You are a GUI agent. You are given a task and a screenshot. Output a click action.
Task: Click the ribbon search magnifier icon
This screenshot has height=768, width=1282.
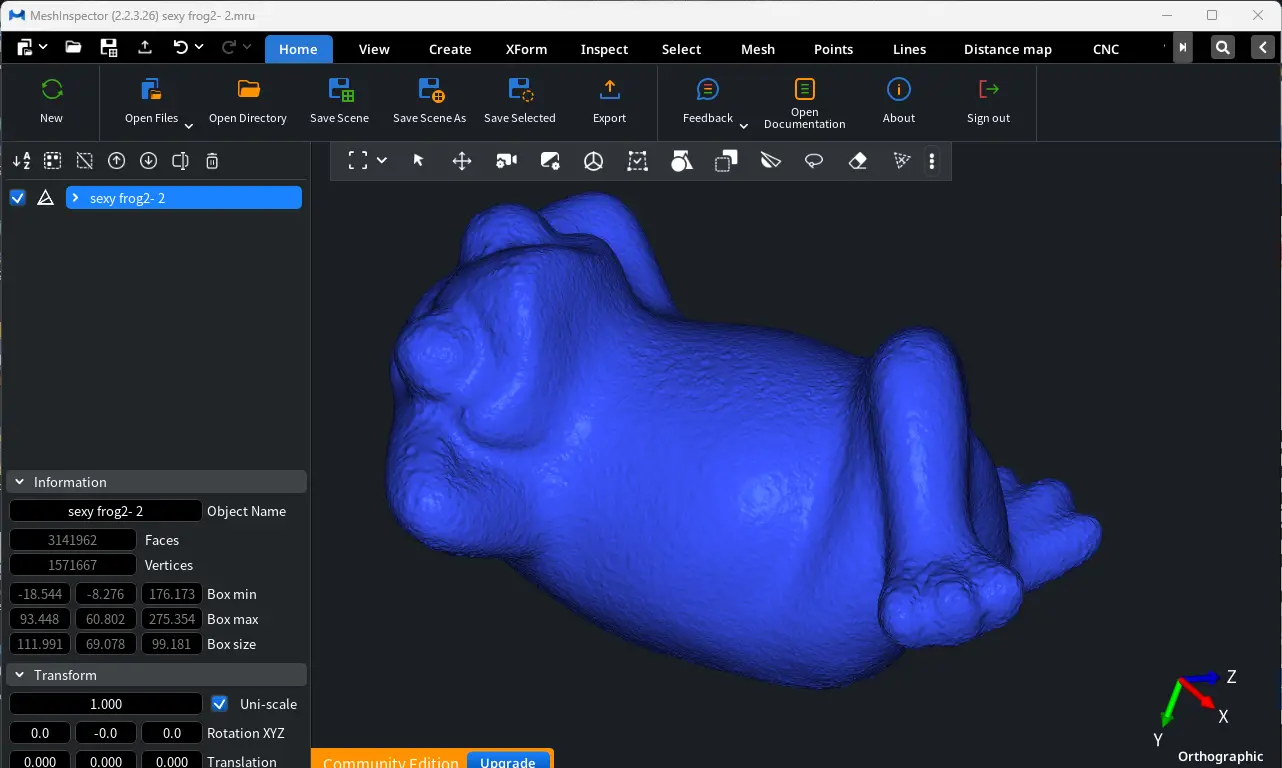[1223, 48]
